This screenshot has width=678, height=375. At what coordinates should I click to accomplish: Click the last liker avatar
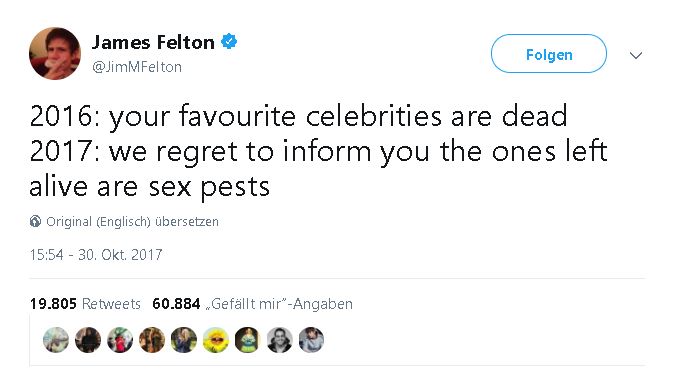click(311, 340)
